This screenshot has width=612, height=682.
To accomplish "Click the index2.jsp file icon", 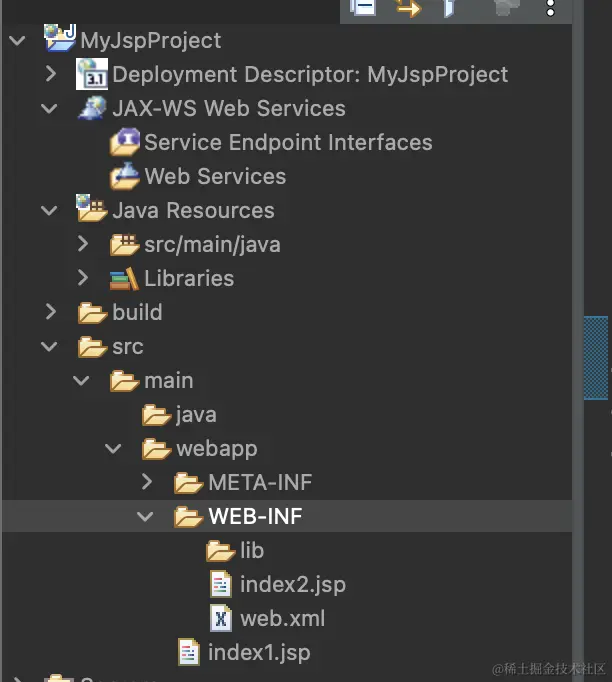I will pyautogui.click(x=220, y=584).
